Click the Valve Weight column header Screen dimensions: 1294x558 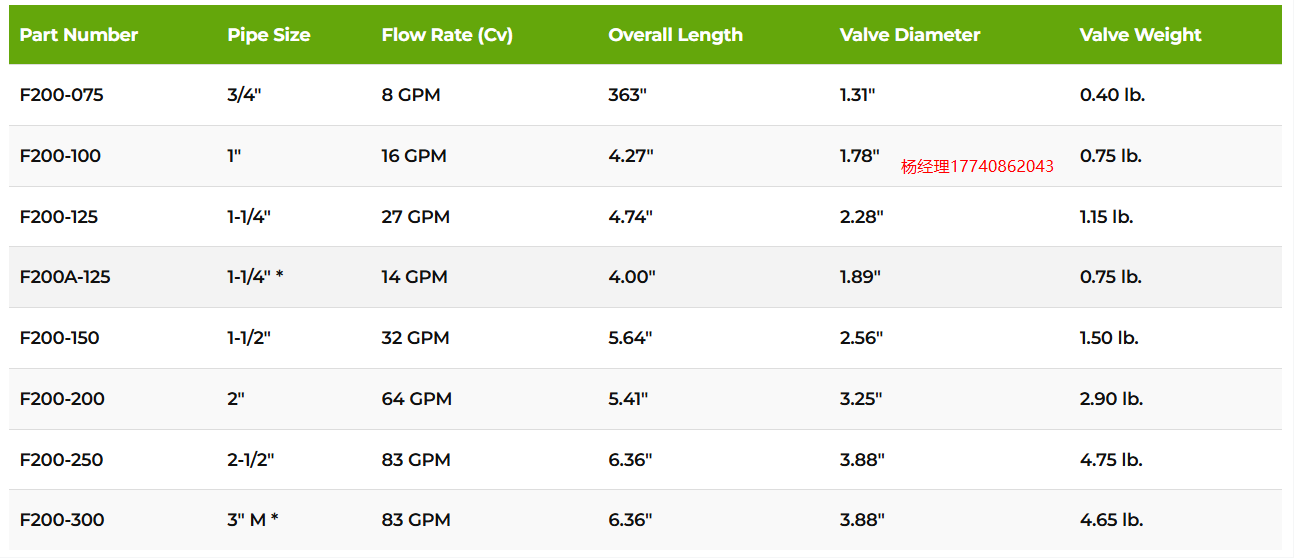(1141, 35)
